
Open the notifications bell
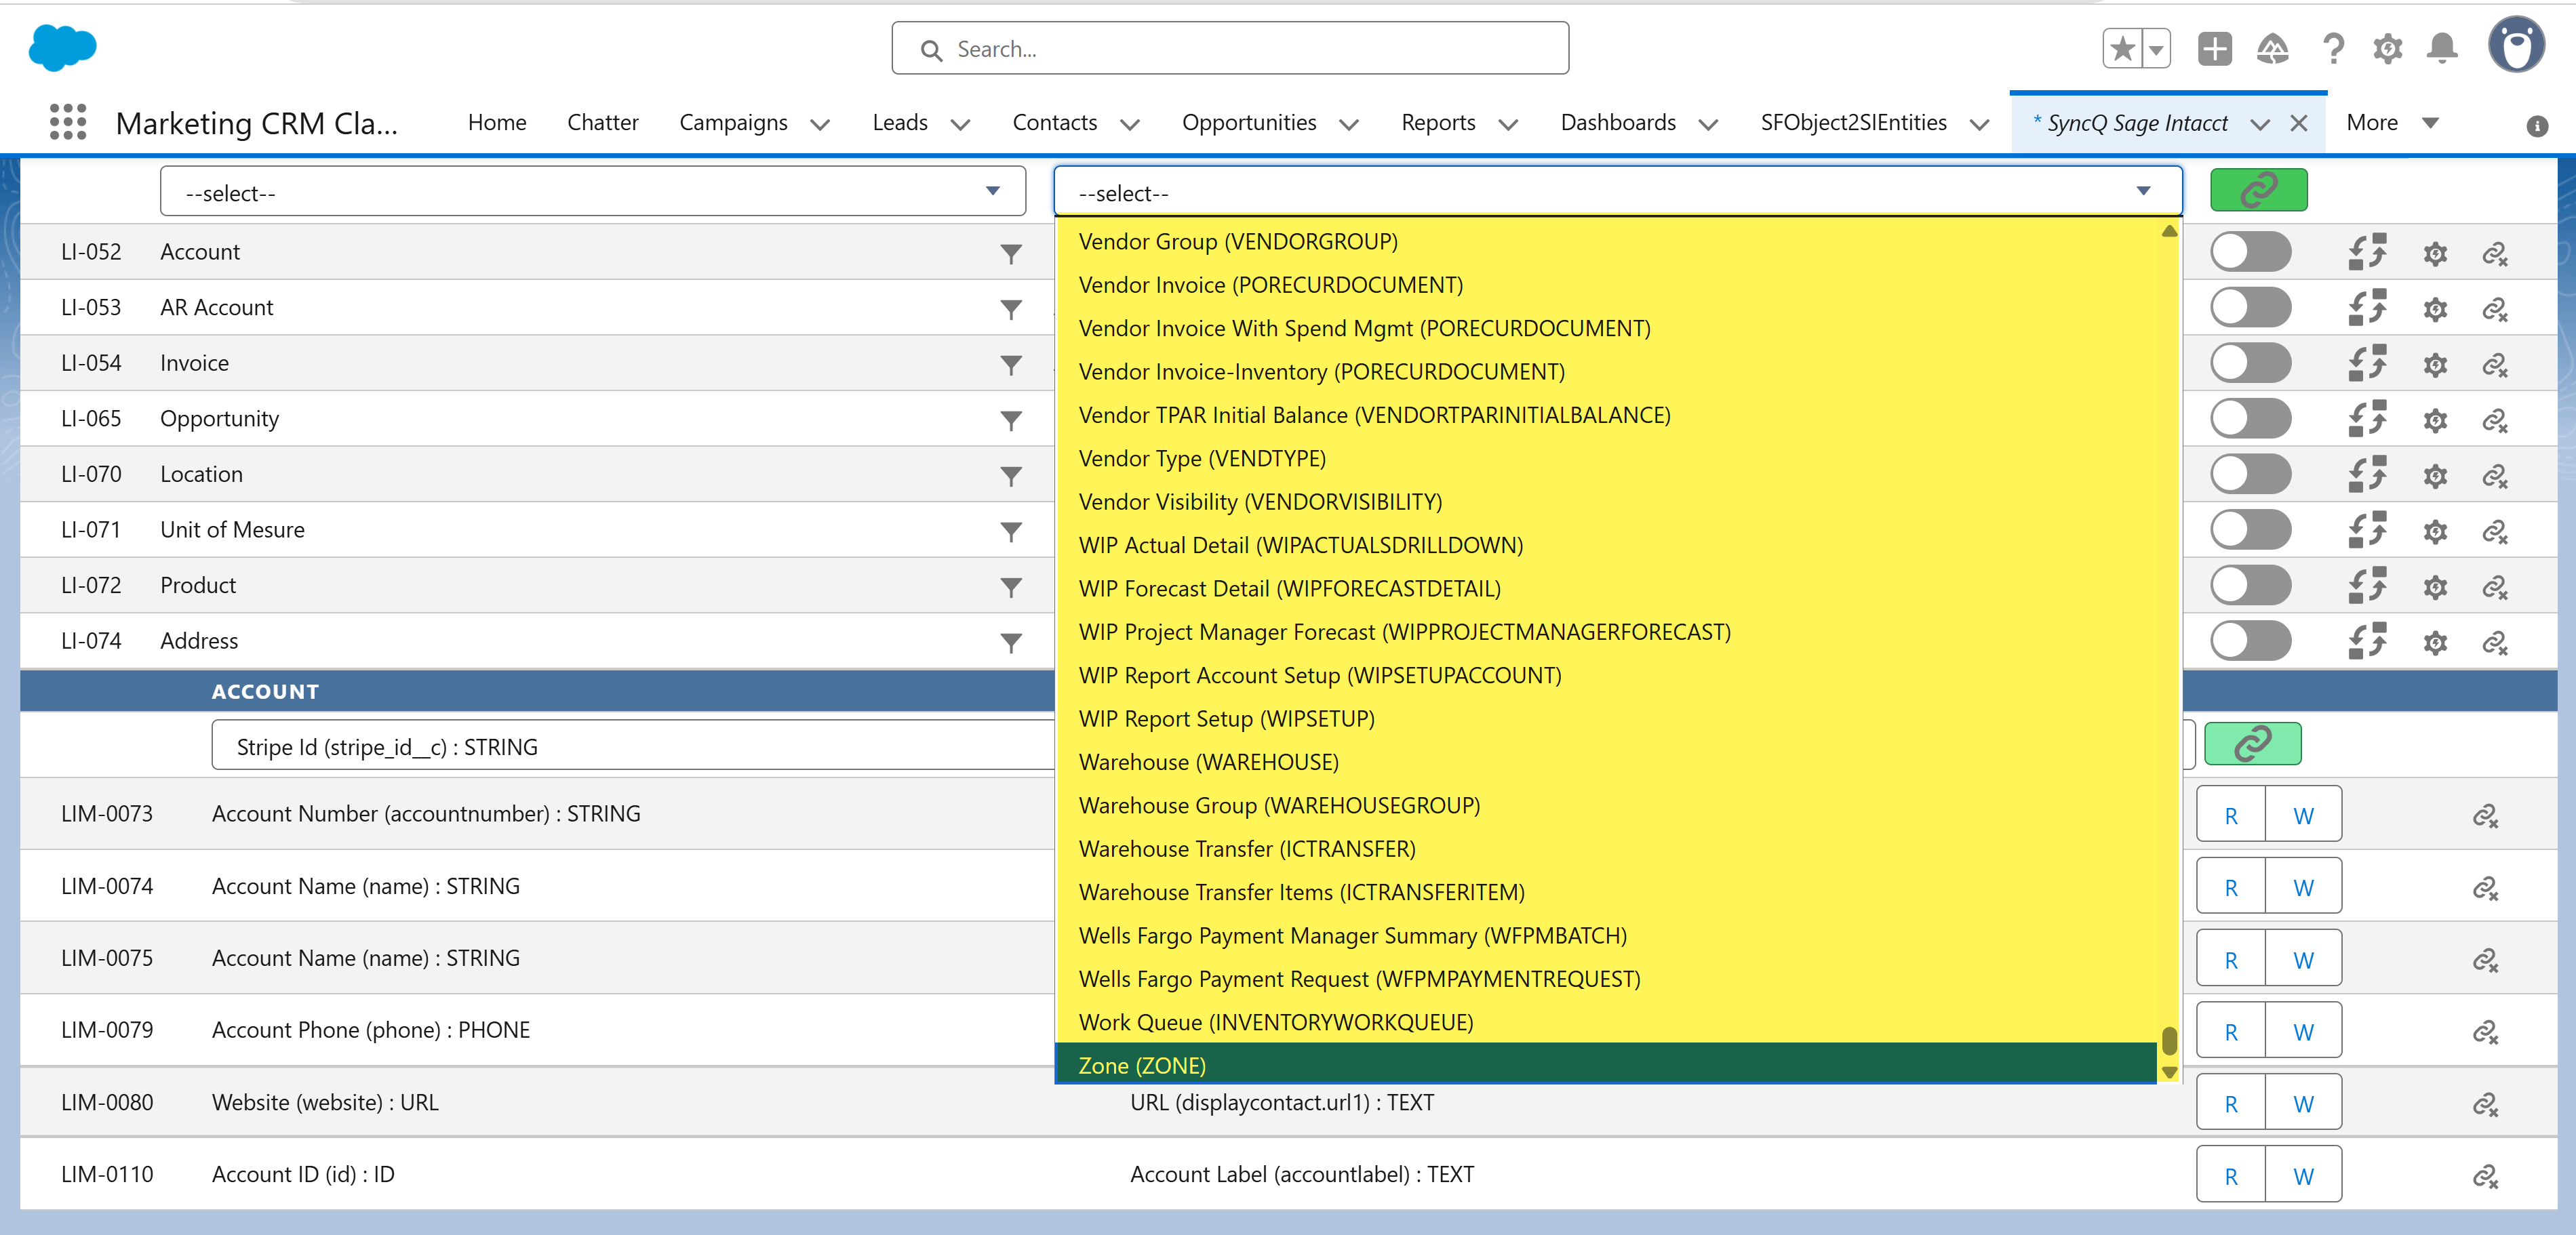(x=2442, y=48)
